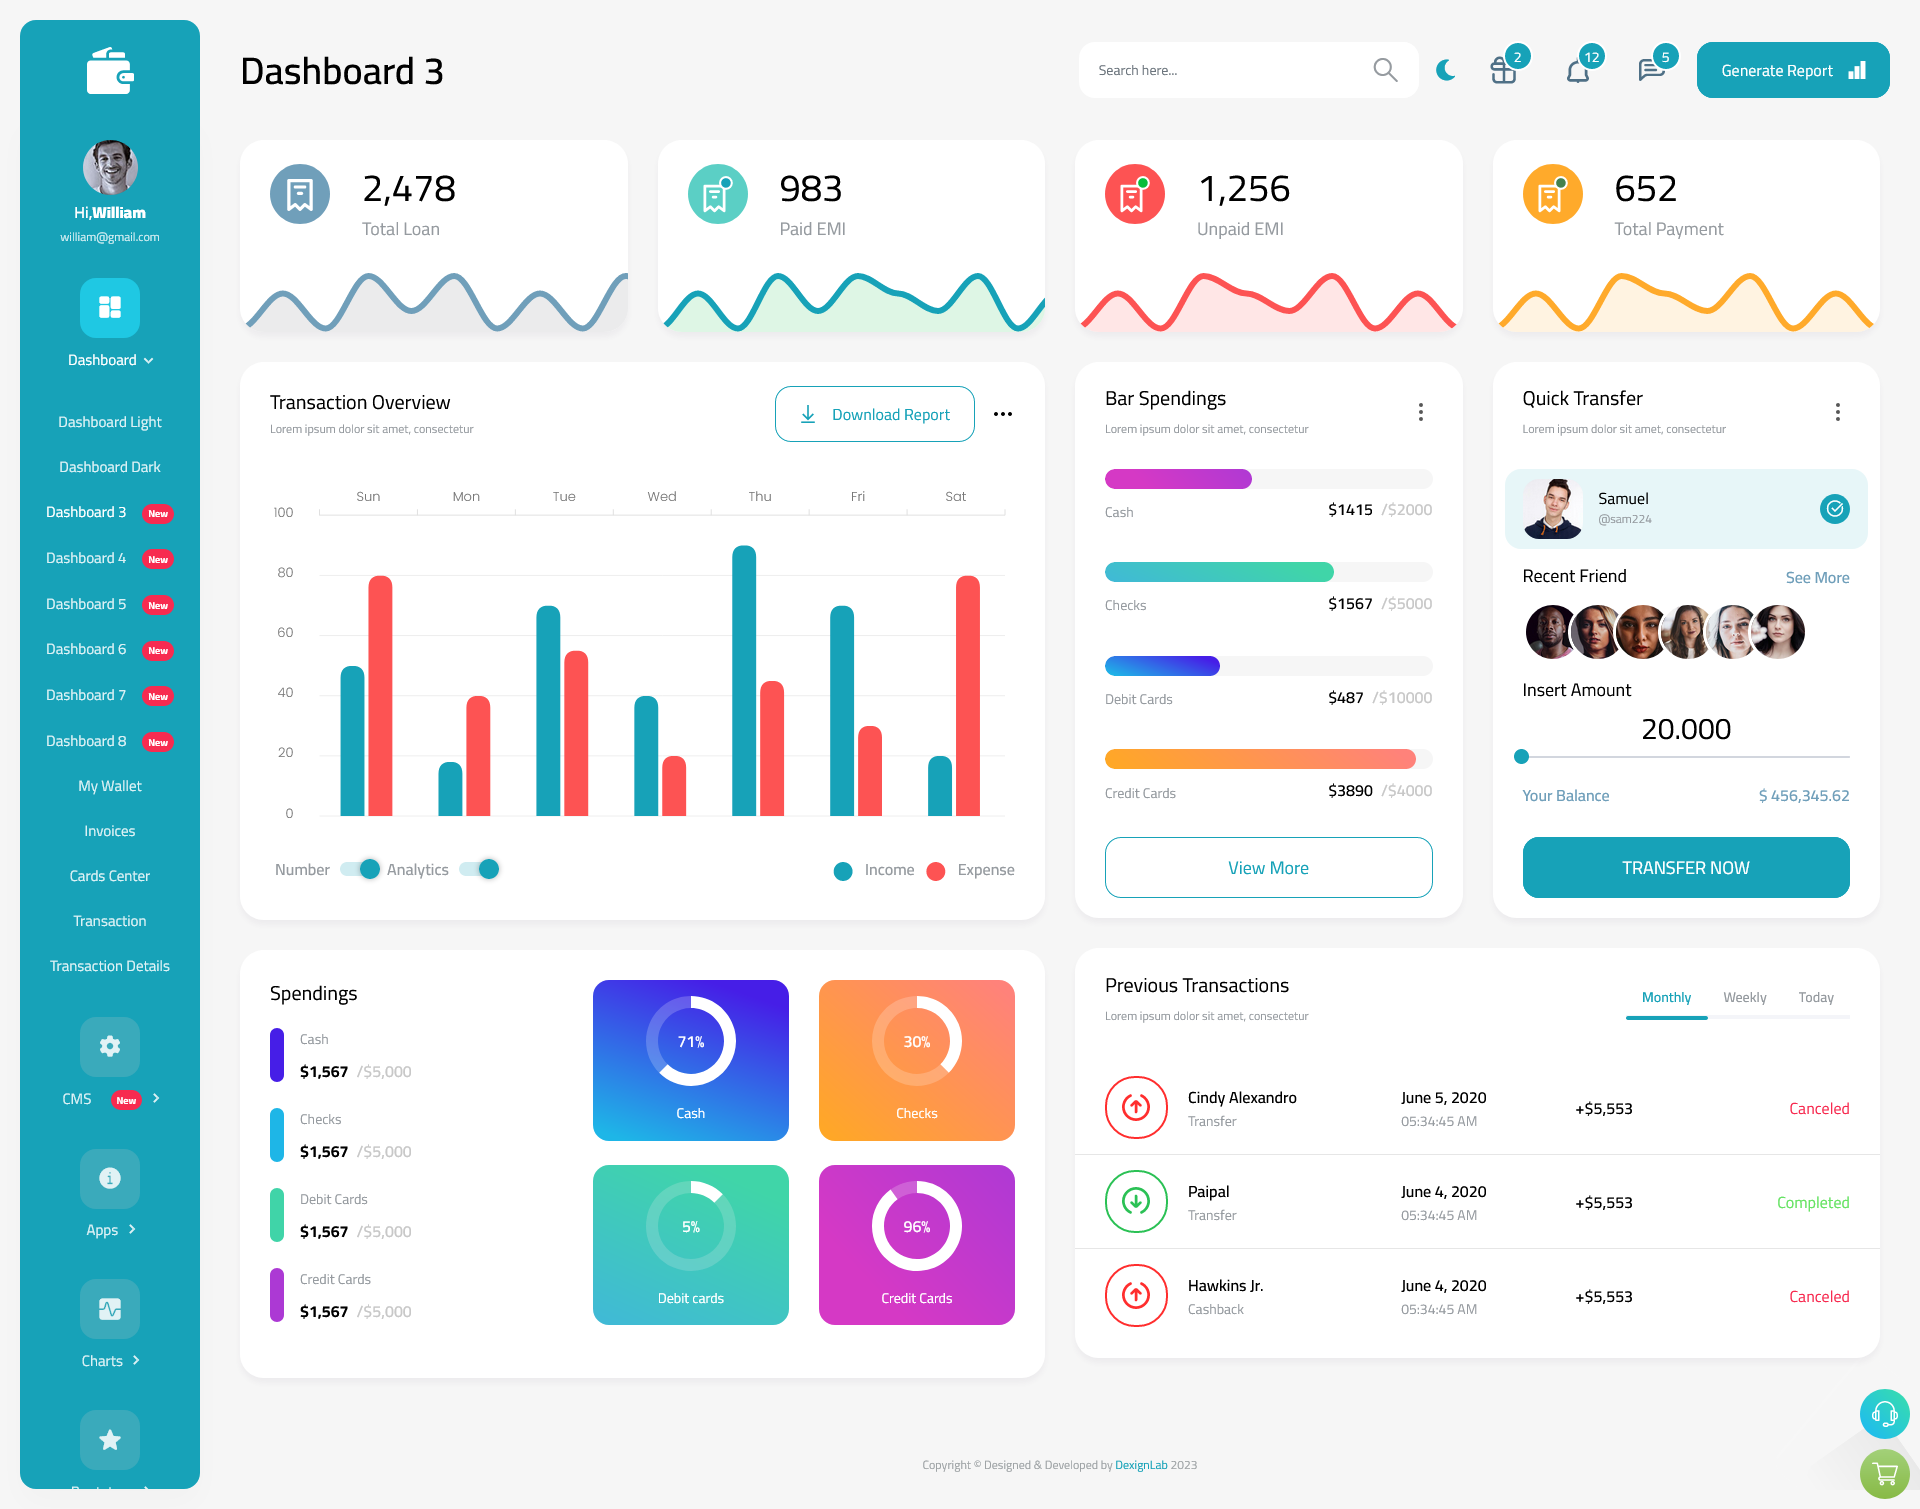
Task: Expand the Apps sidebar section
Action: (109, 1228)
